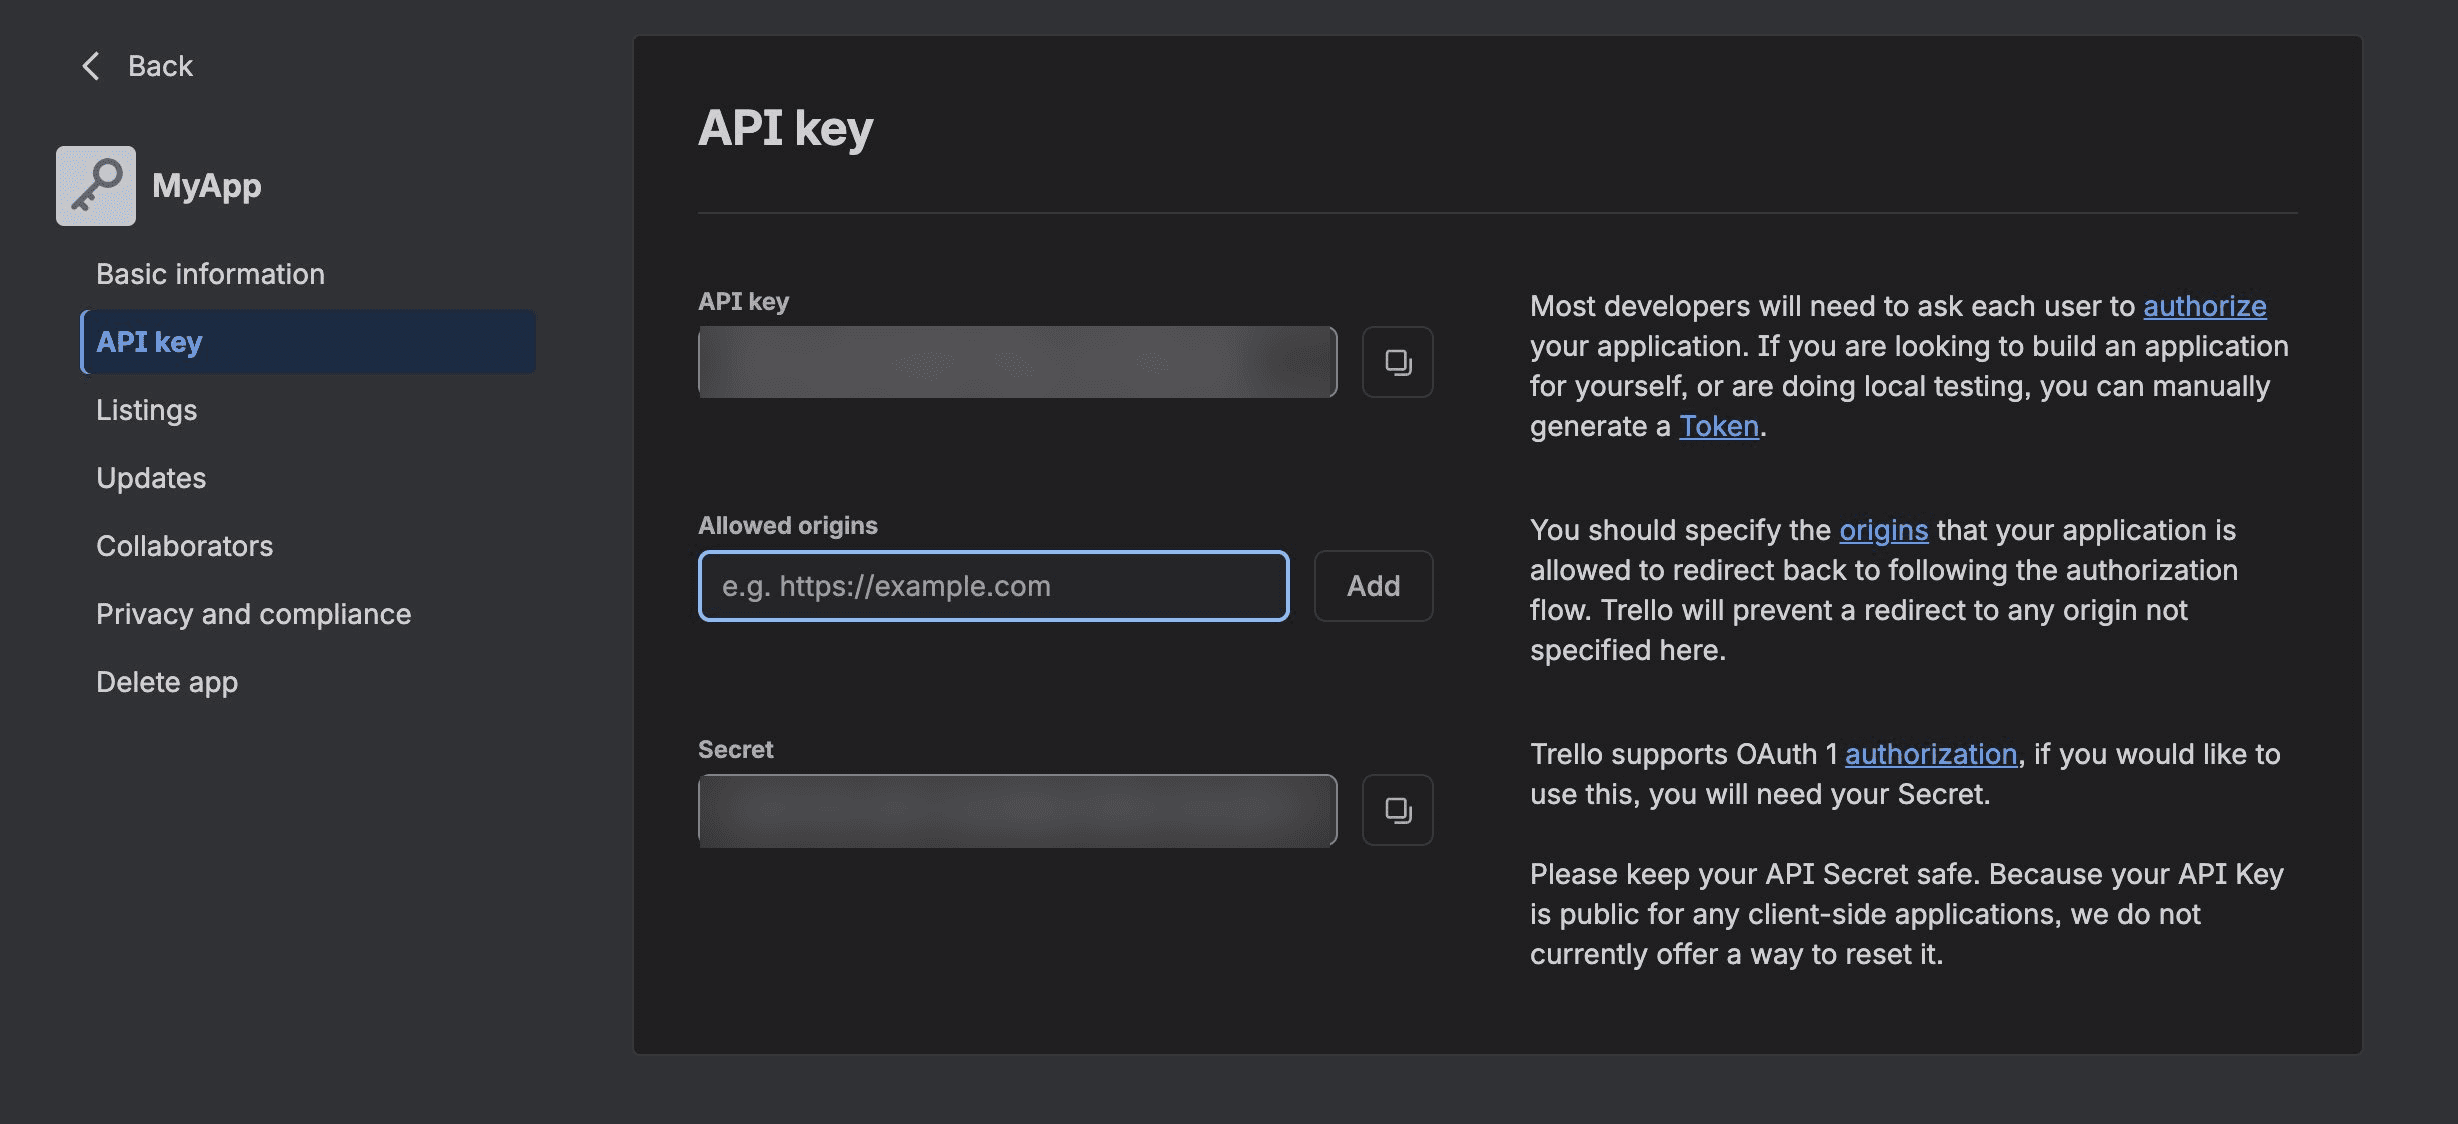Click the MyApp name in sidebar
Viewport: 2458px width, 1124px height.
(x=207, y=186)
